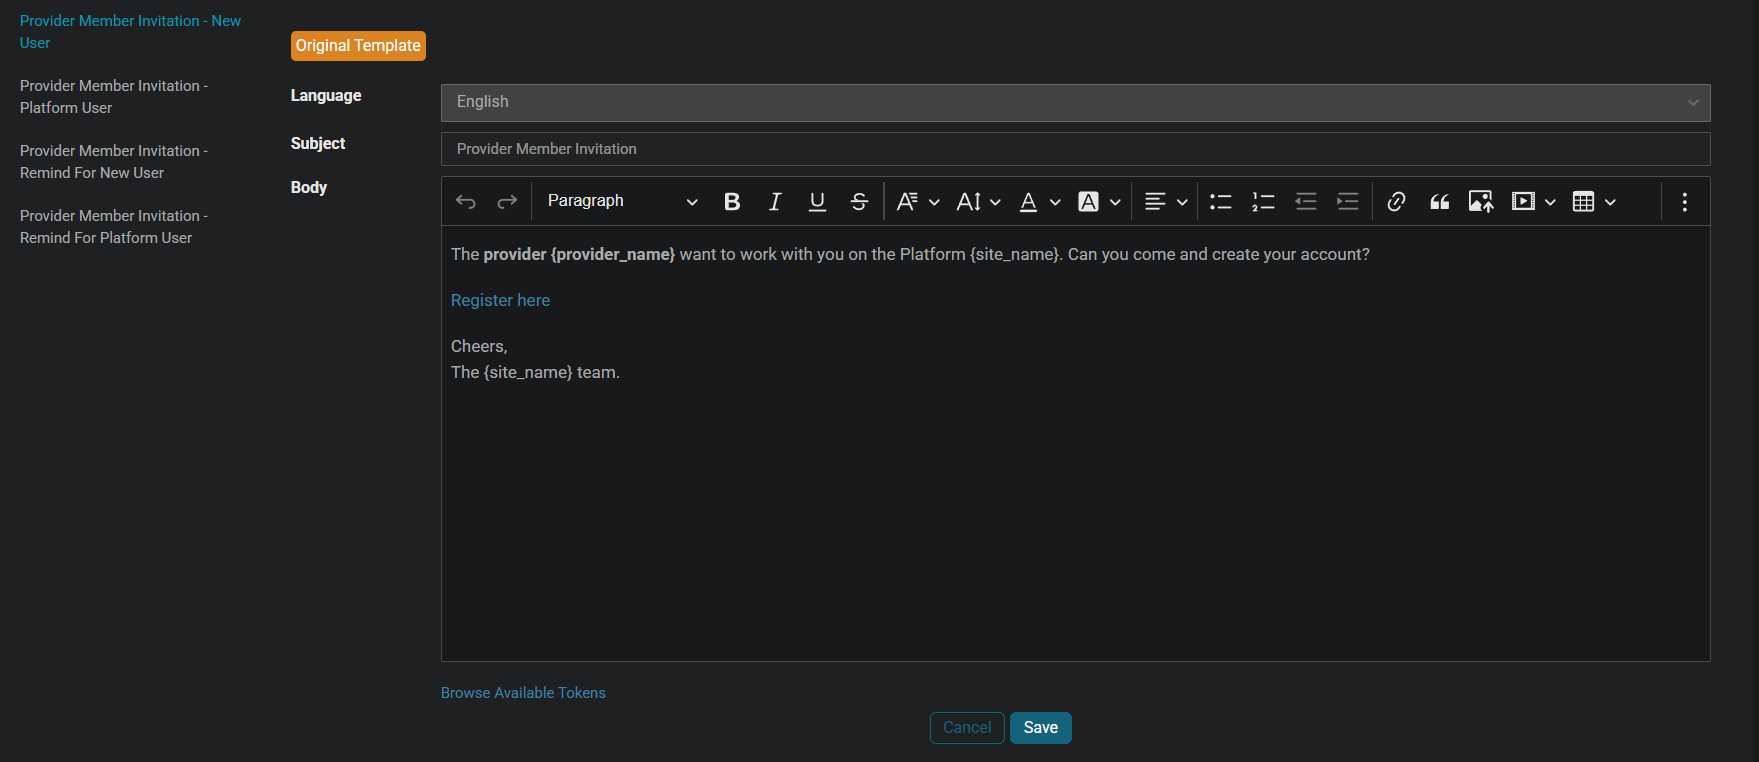Image resolution: width=1759 pixels, height=762 pixels.
Task: Create a numbered list
Action: click(x=1263, y=202)
